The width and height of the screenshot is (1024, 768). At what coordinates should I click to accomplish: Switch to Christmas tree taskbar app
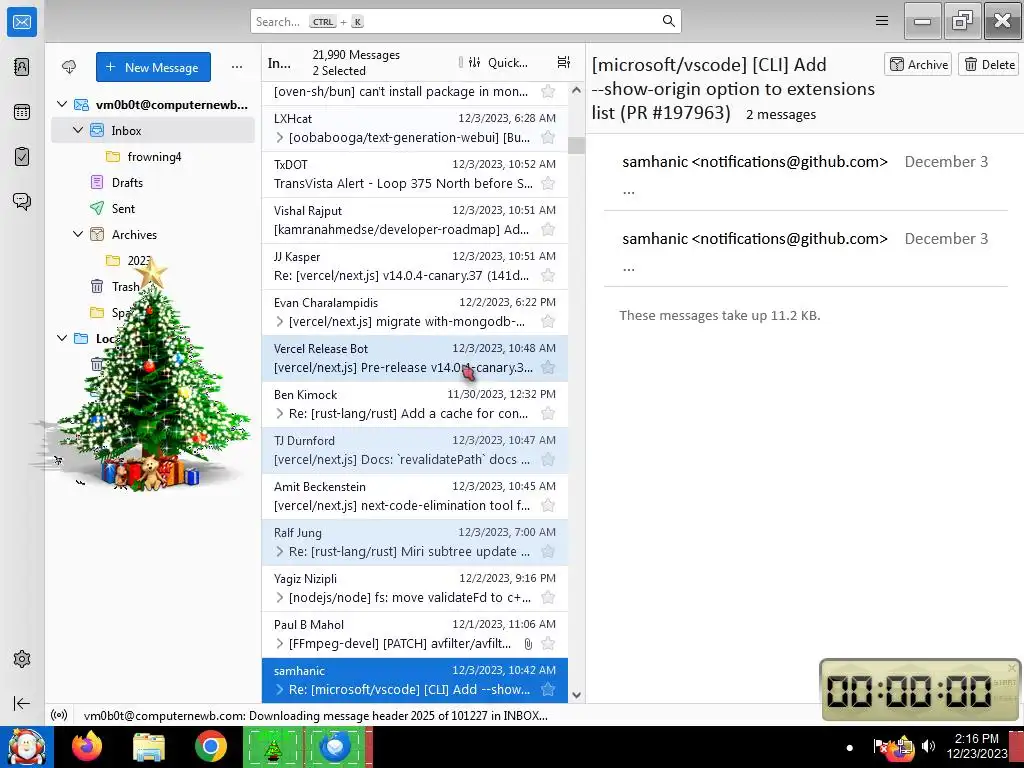(274, 747)
